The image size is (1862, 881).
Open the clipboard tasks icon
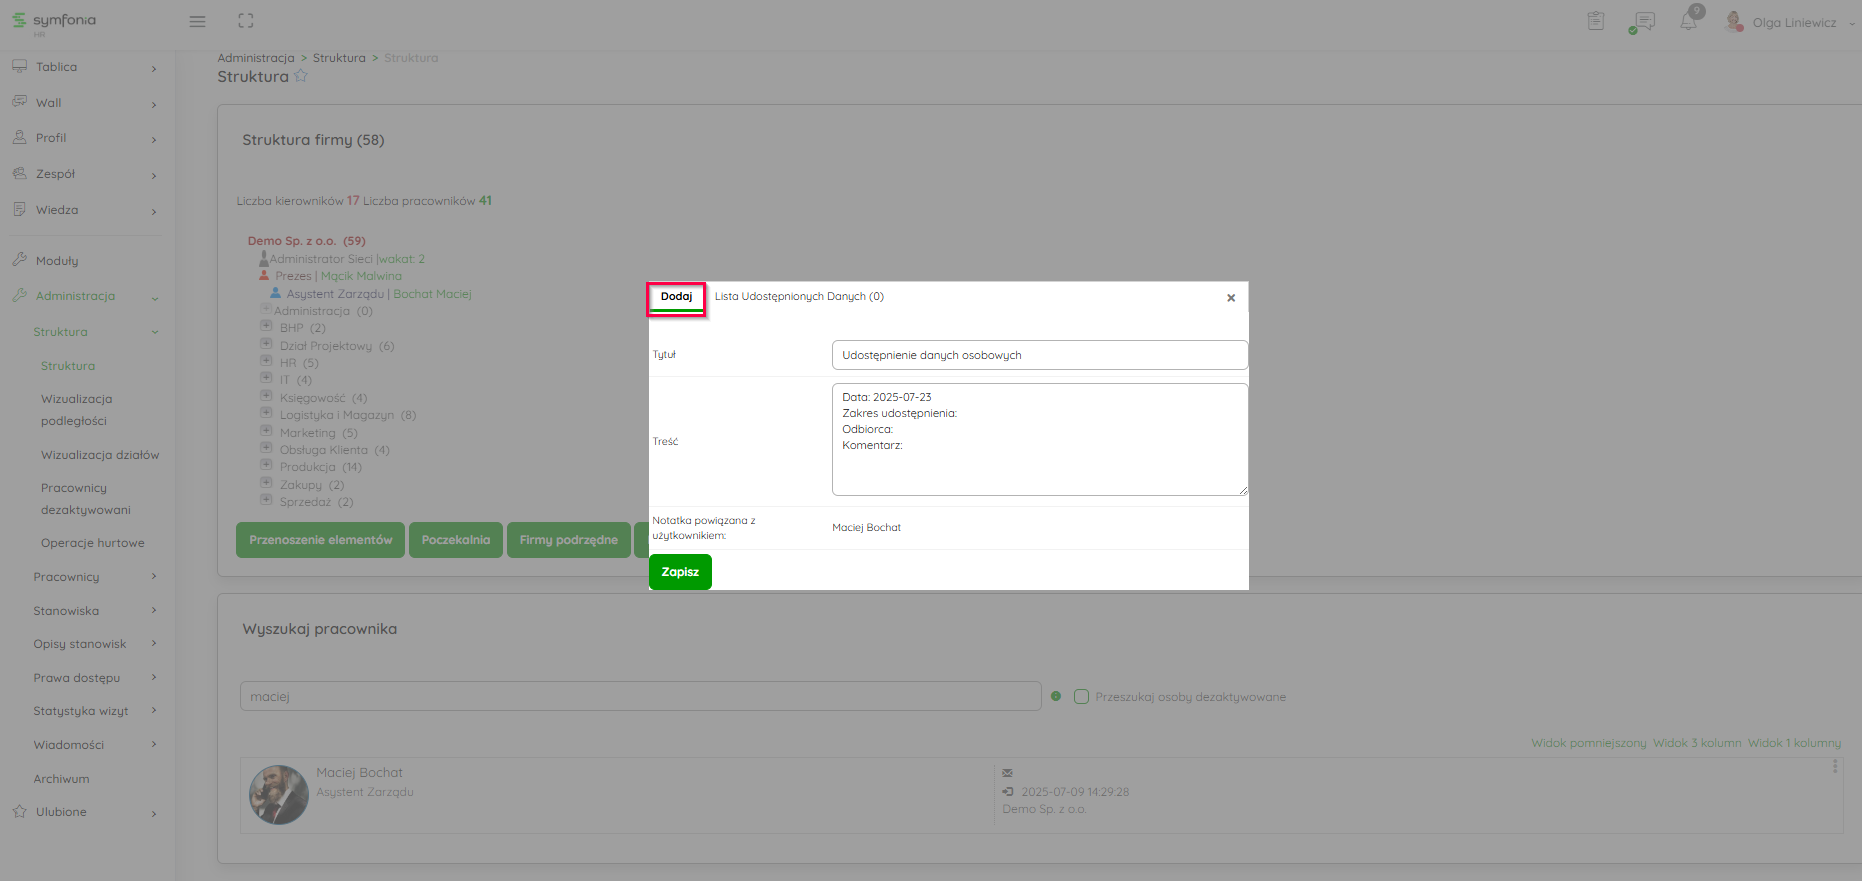coord(1595,21)
